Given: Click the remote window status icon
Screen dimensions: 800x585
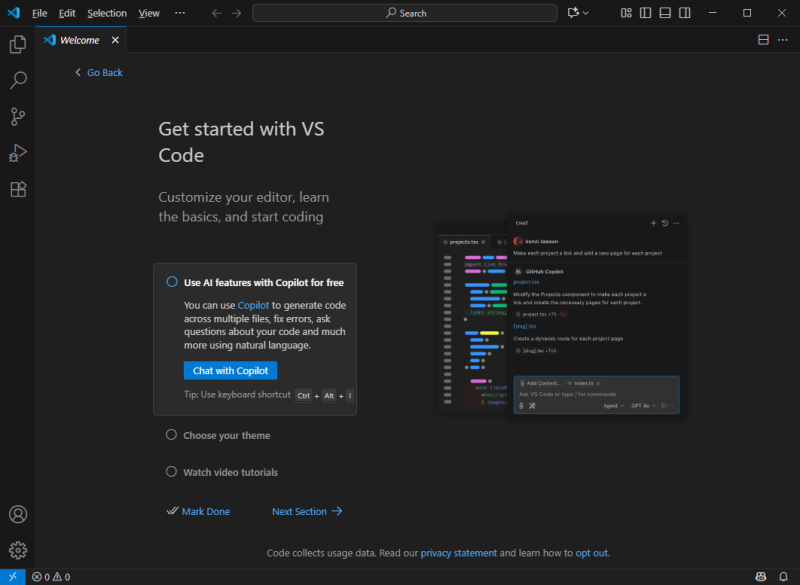Looking at the screenshot, I should click(x=13, y=577).
